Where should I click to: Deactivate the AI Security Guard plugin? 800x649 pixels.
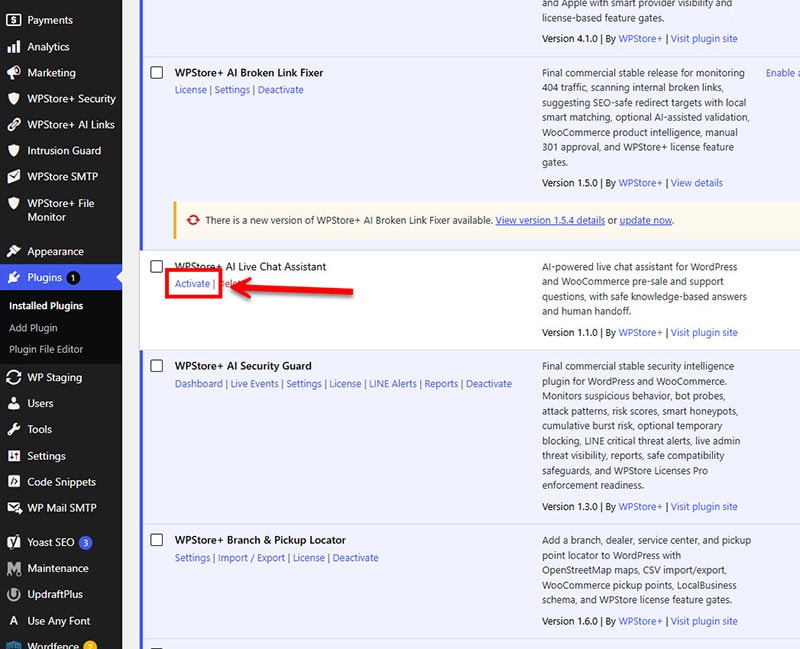[x=489, y=384]
